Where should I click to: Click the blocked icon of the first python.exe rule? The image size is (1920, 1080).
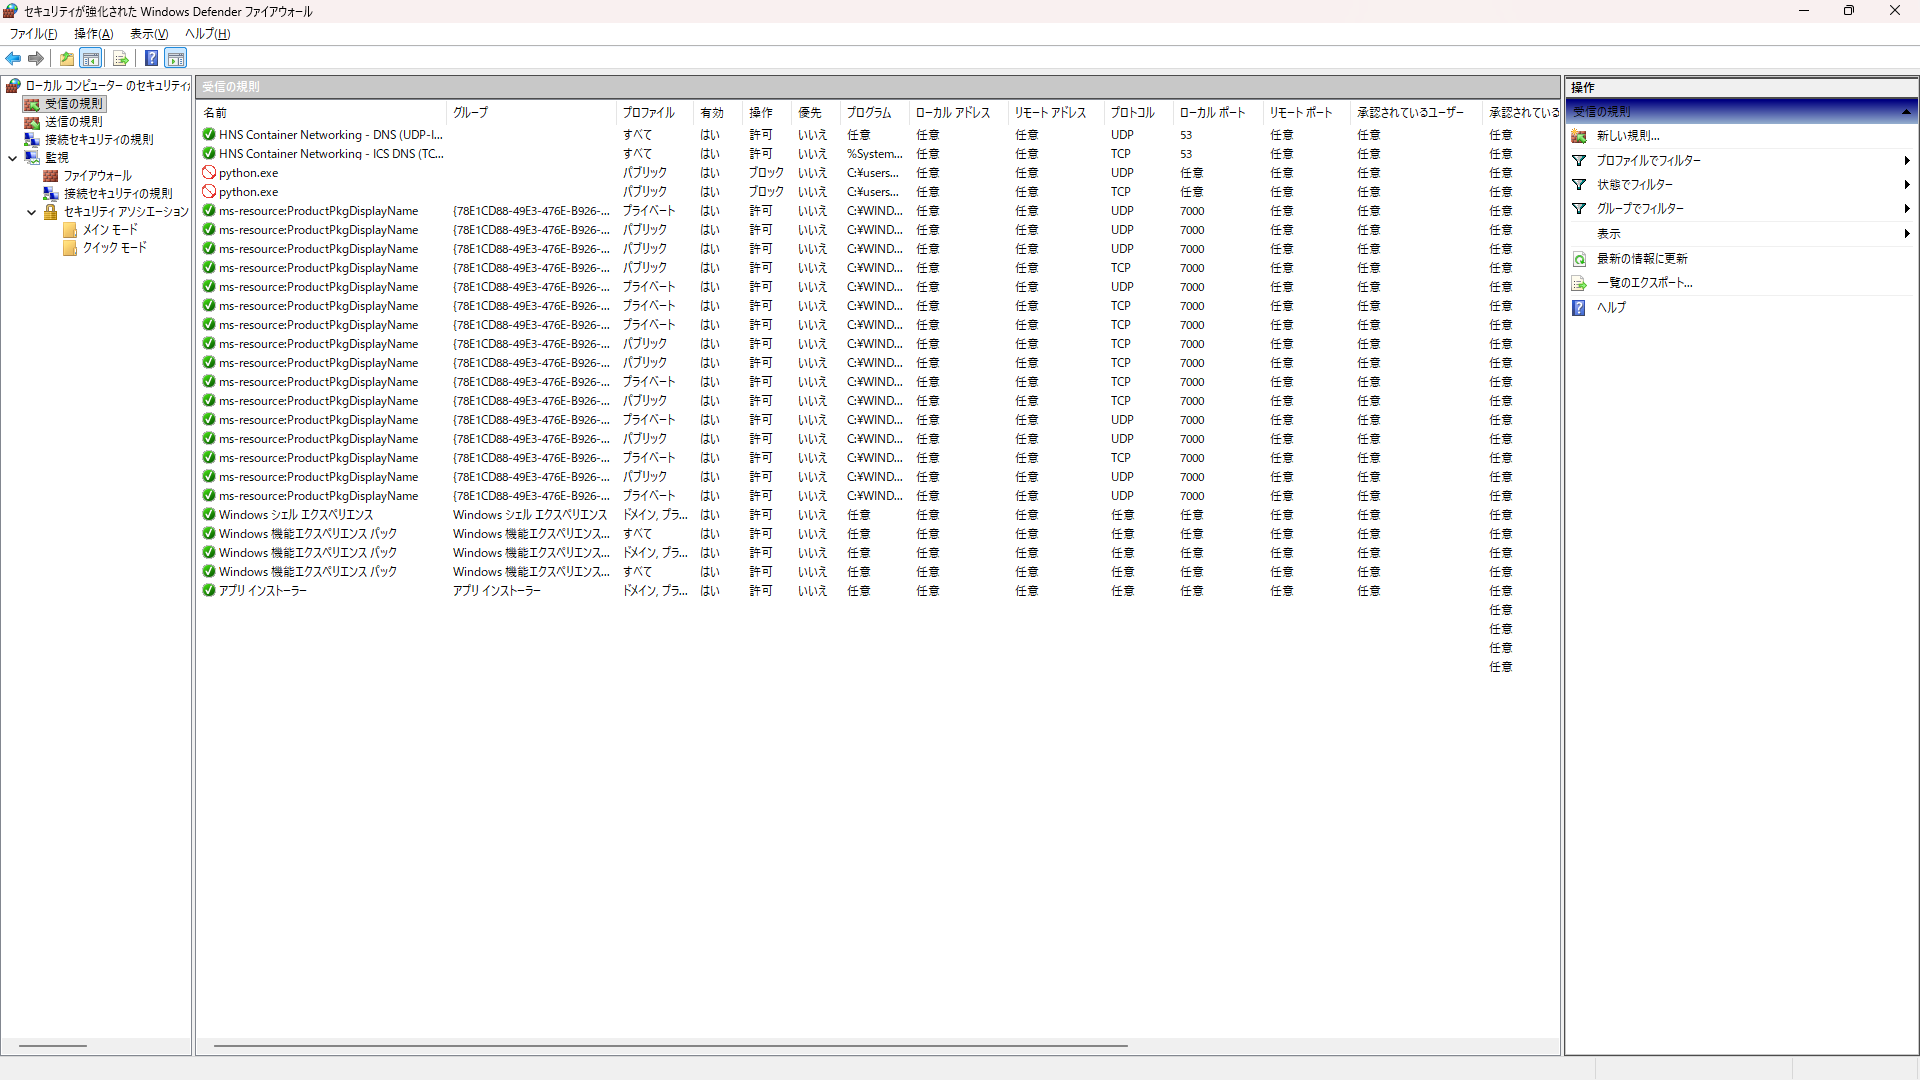click(209, 173)
